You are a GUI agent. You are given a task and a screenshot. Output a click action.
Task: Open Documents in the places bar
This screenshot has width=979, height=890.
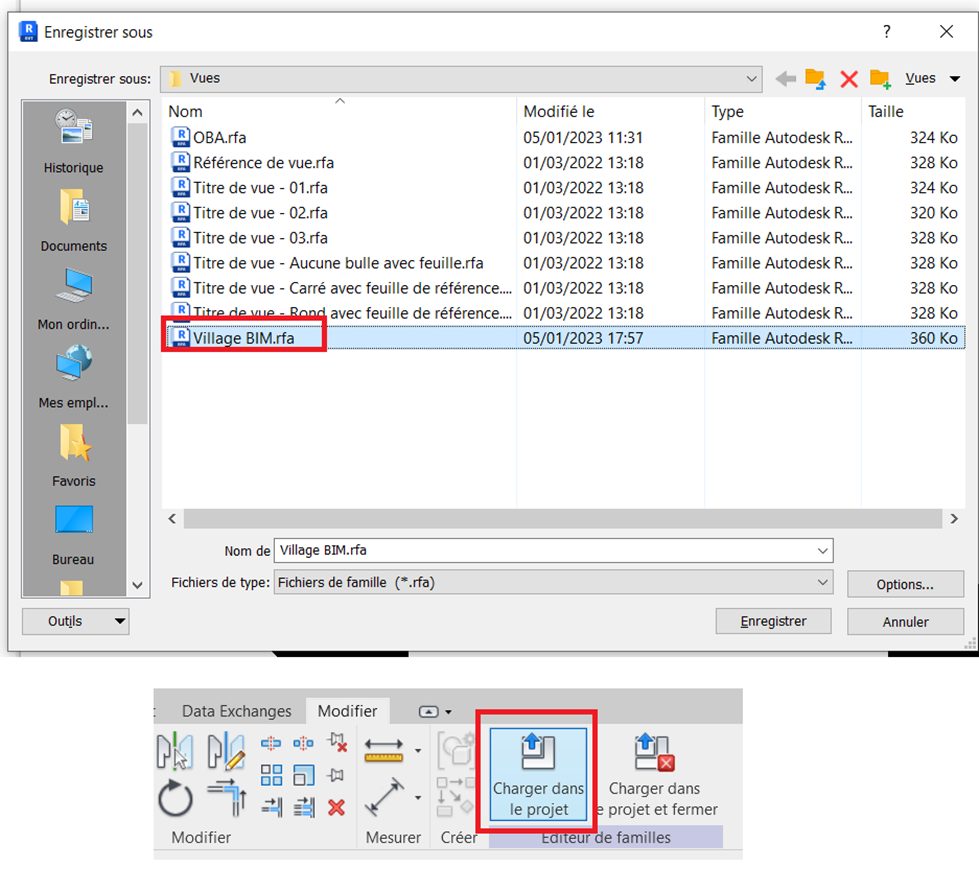pyautogui.click(x=74, y=220)
